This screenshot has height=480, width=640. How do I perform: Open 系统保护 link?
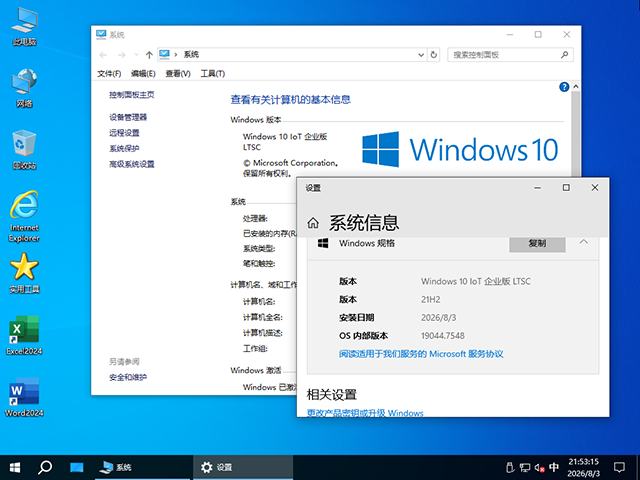click(x=124, y=148)
